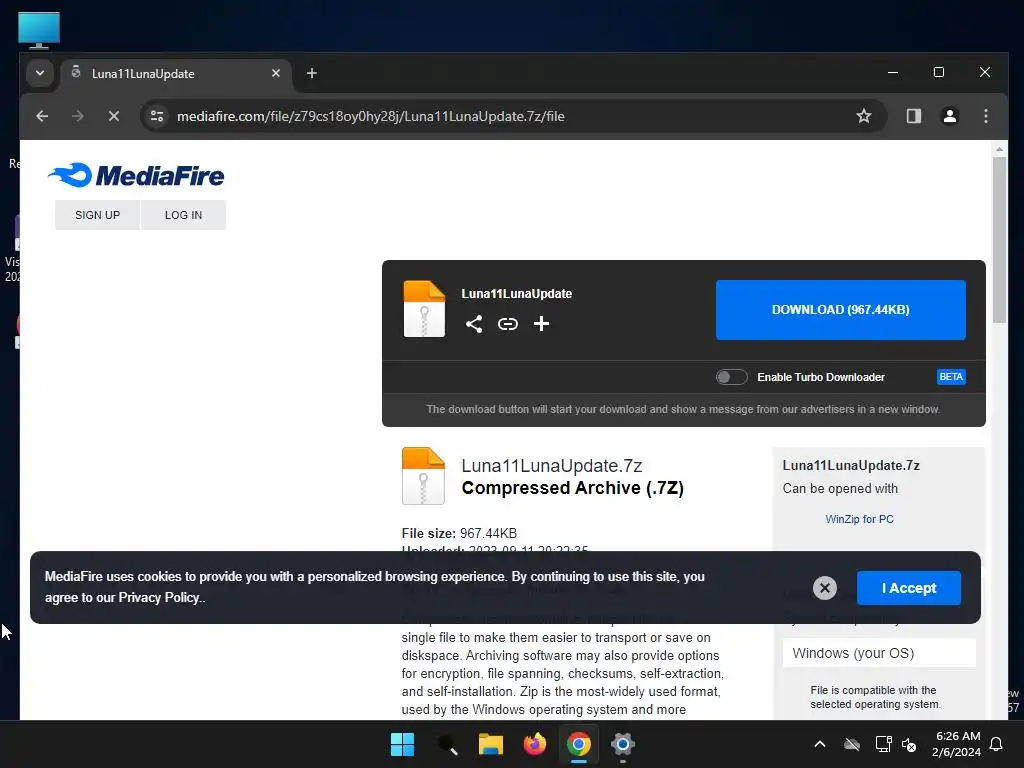This screenshot has width=1024, height=768.
Task: Open taskbar Search icon
Action: pyautogui.click(x=447, y=744)
